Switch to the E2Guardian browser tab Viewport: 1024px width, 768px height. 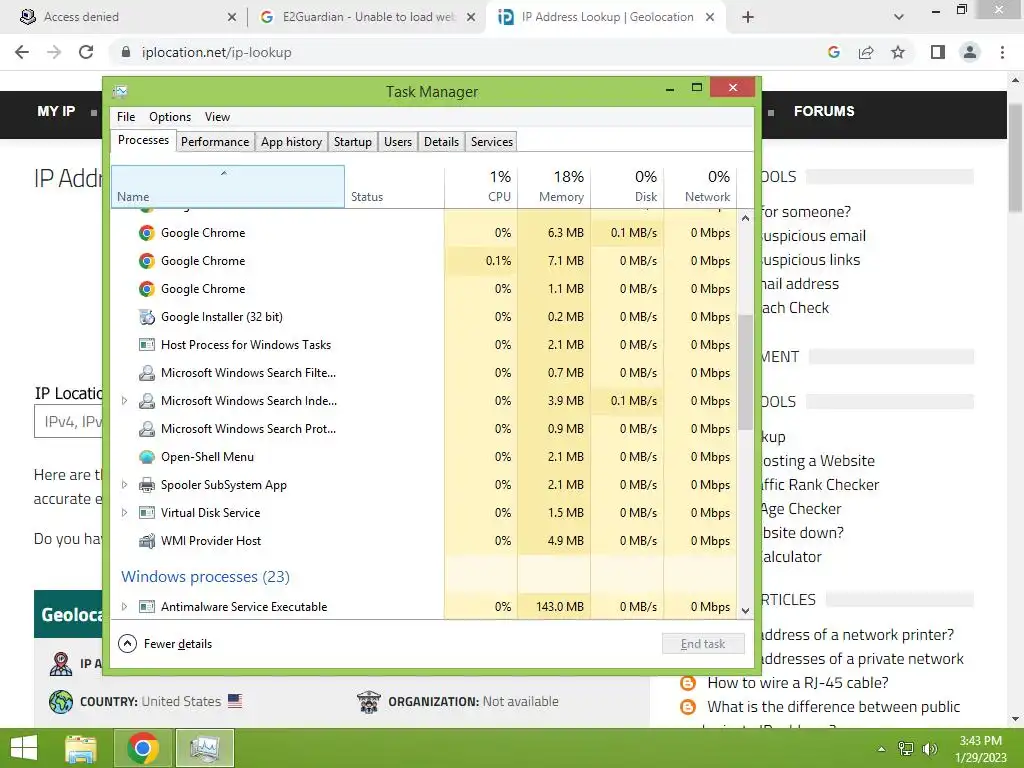[x=368, y=17]
